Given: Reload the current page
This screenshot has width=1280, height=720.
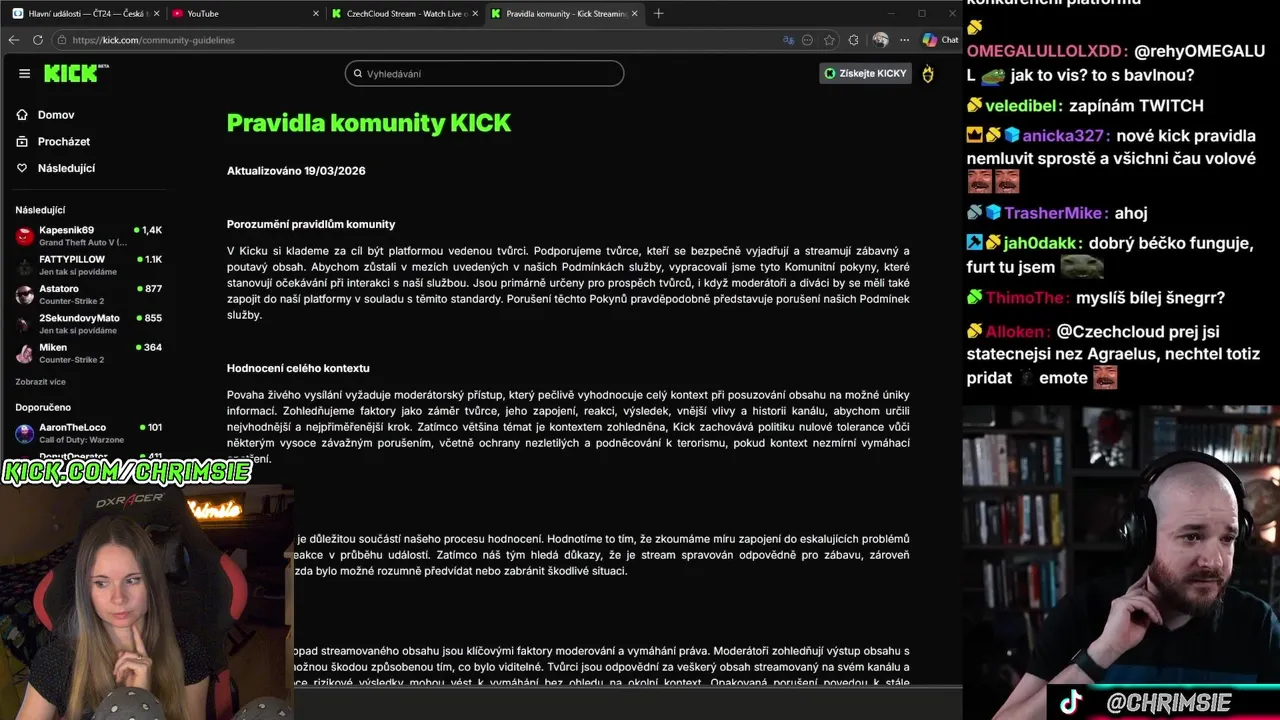Looking at the screenshot, I should [38, 40].
